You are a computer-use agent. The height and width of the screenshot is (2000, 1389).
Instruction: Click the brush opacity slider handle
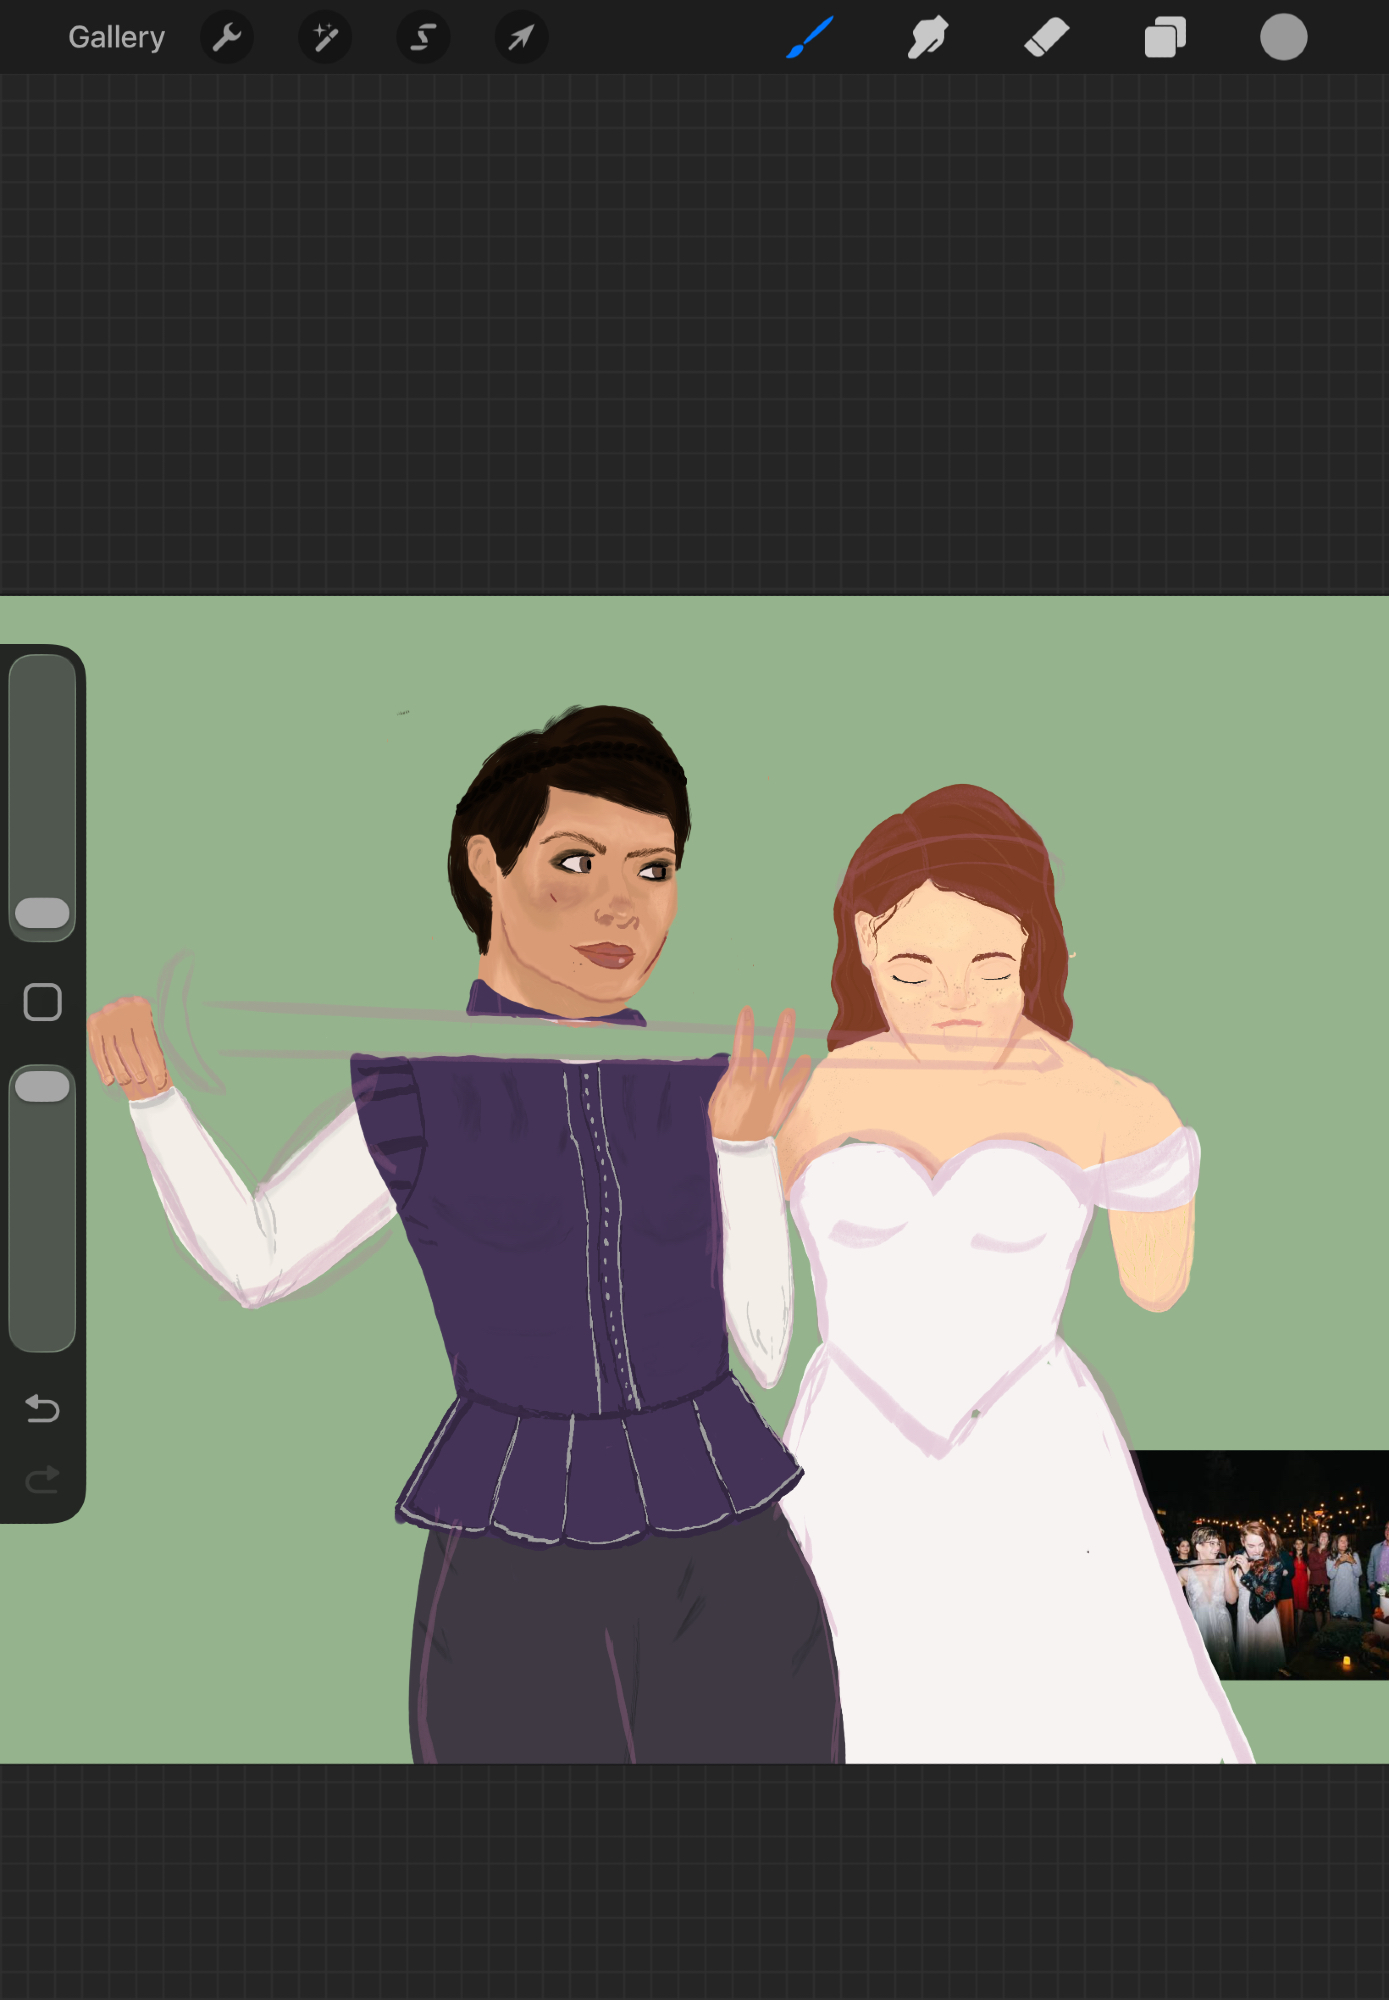point(42,1087)
